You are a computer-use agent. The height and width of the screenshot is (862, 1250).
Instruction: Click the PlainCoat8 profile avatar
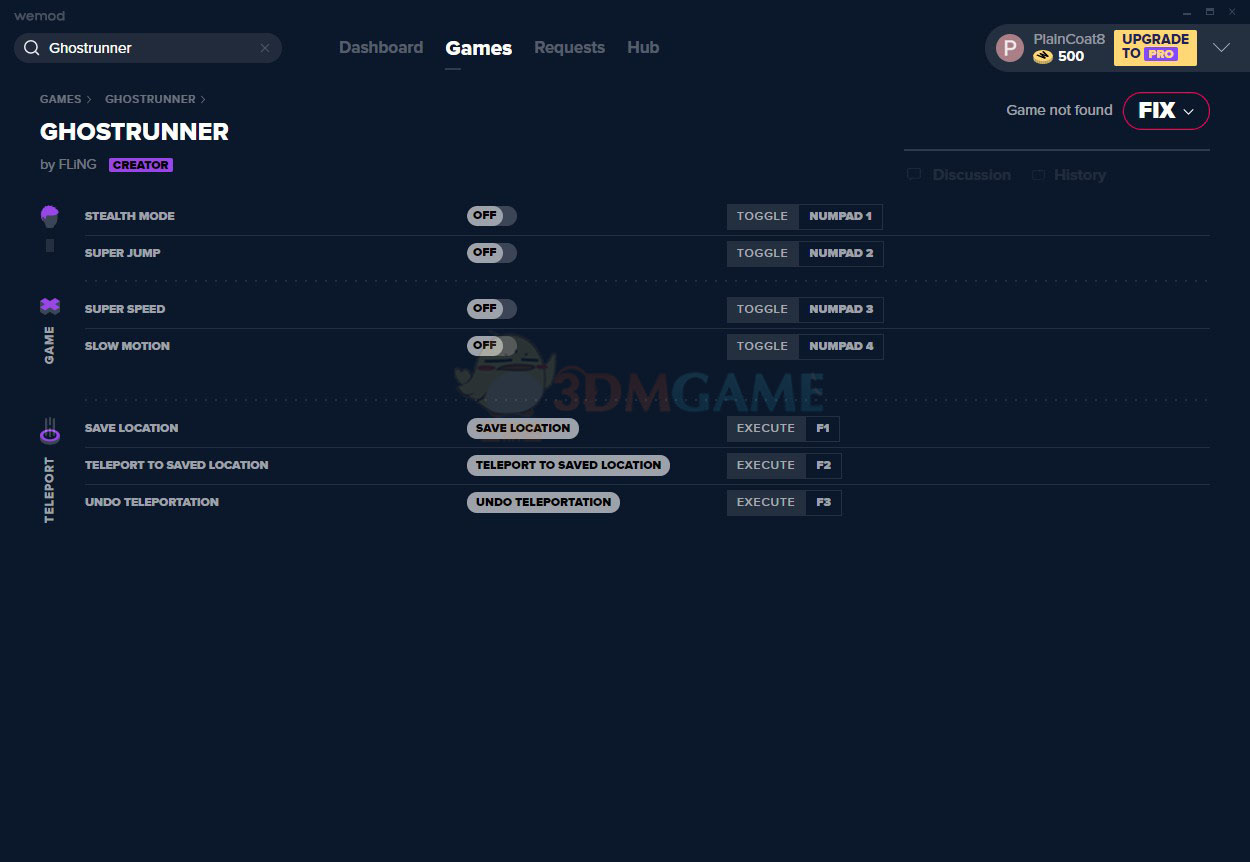point(1010,48)
